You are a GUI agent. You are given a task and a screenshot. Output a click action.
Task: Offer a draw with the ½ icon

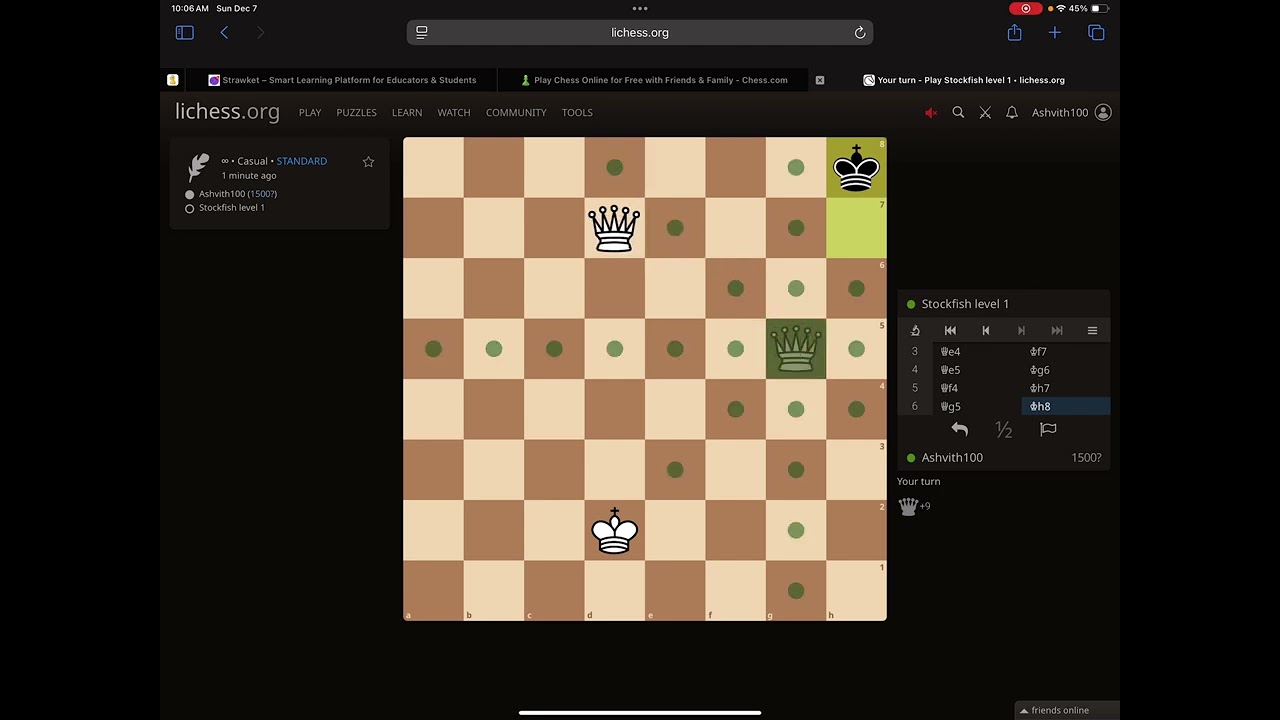tap(1004, 430)
